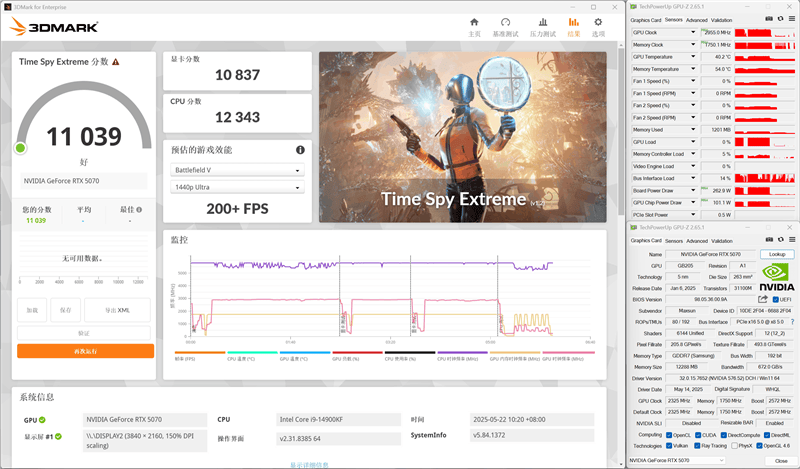
Task: Toggle the Vulkan checkbox
Action: coord(669,446)
